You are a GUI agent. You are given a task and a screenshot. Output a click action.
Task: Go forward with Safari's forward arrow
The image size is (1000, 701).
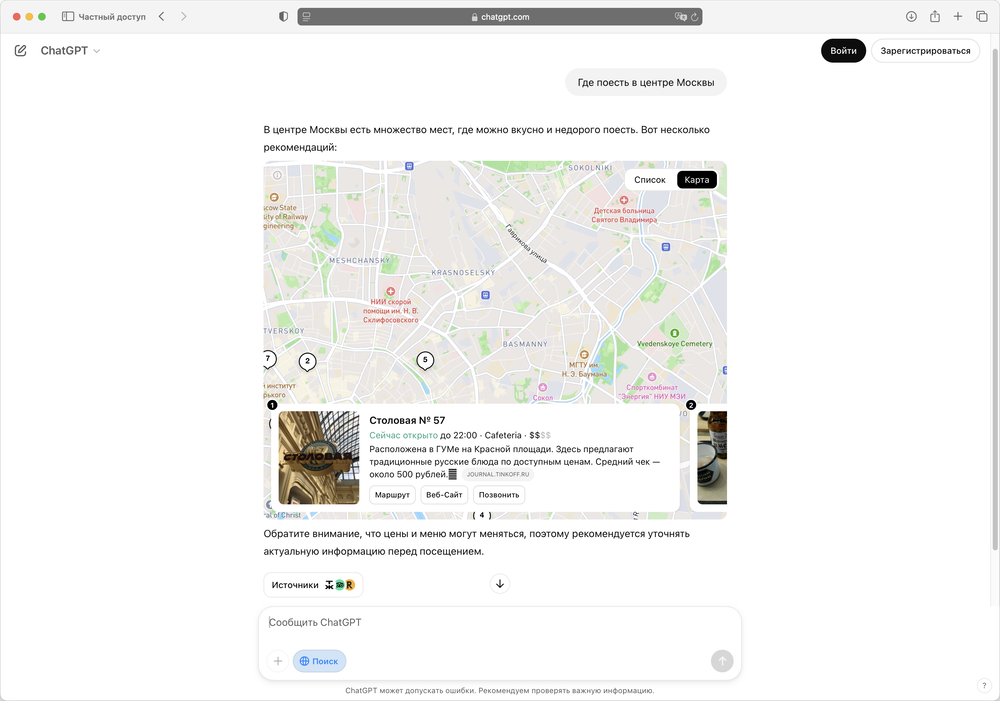point(184,17)
